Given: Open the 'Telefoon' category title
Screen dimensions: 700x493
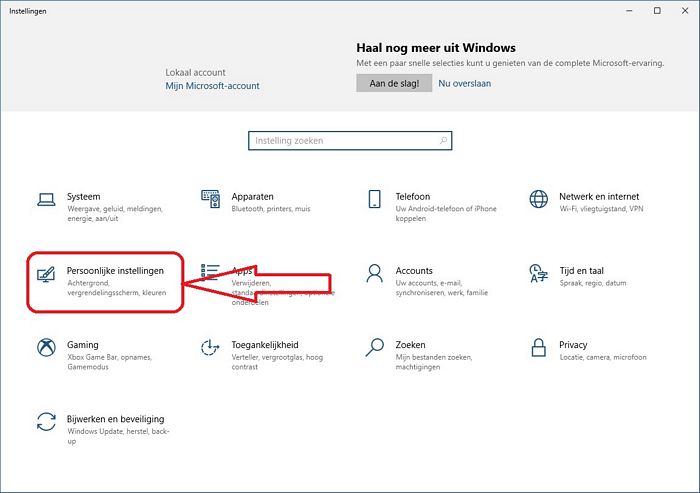Looking at the screenshot, I should (x=412, y=196).
